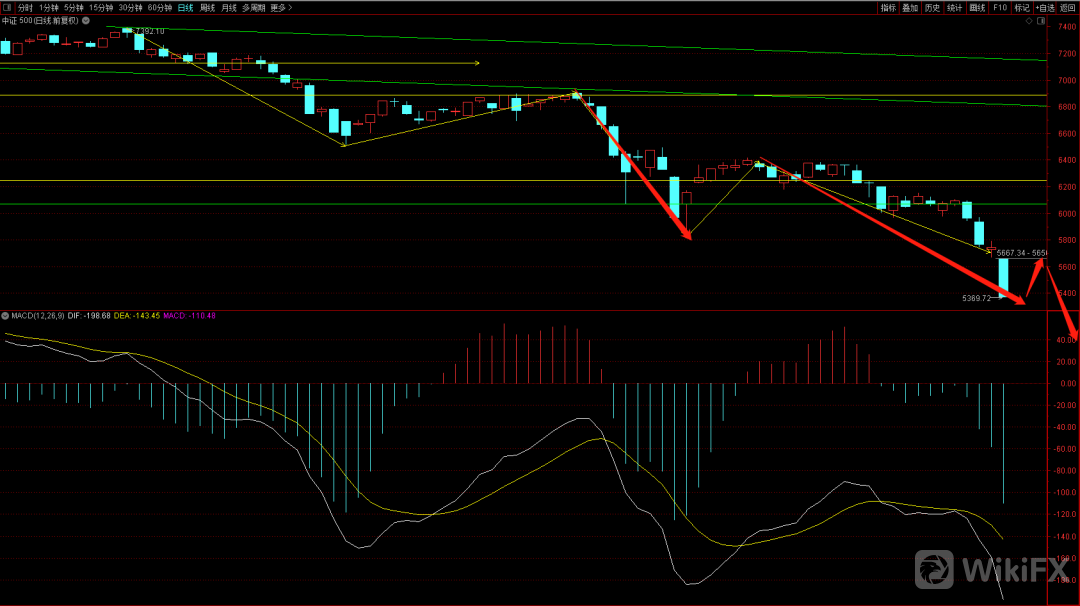The width and height of the screenshot is (1080, 606).
Task: Switch to the 周线 weekly chart period
Action: [208, 7]
